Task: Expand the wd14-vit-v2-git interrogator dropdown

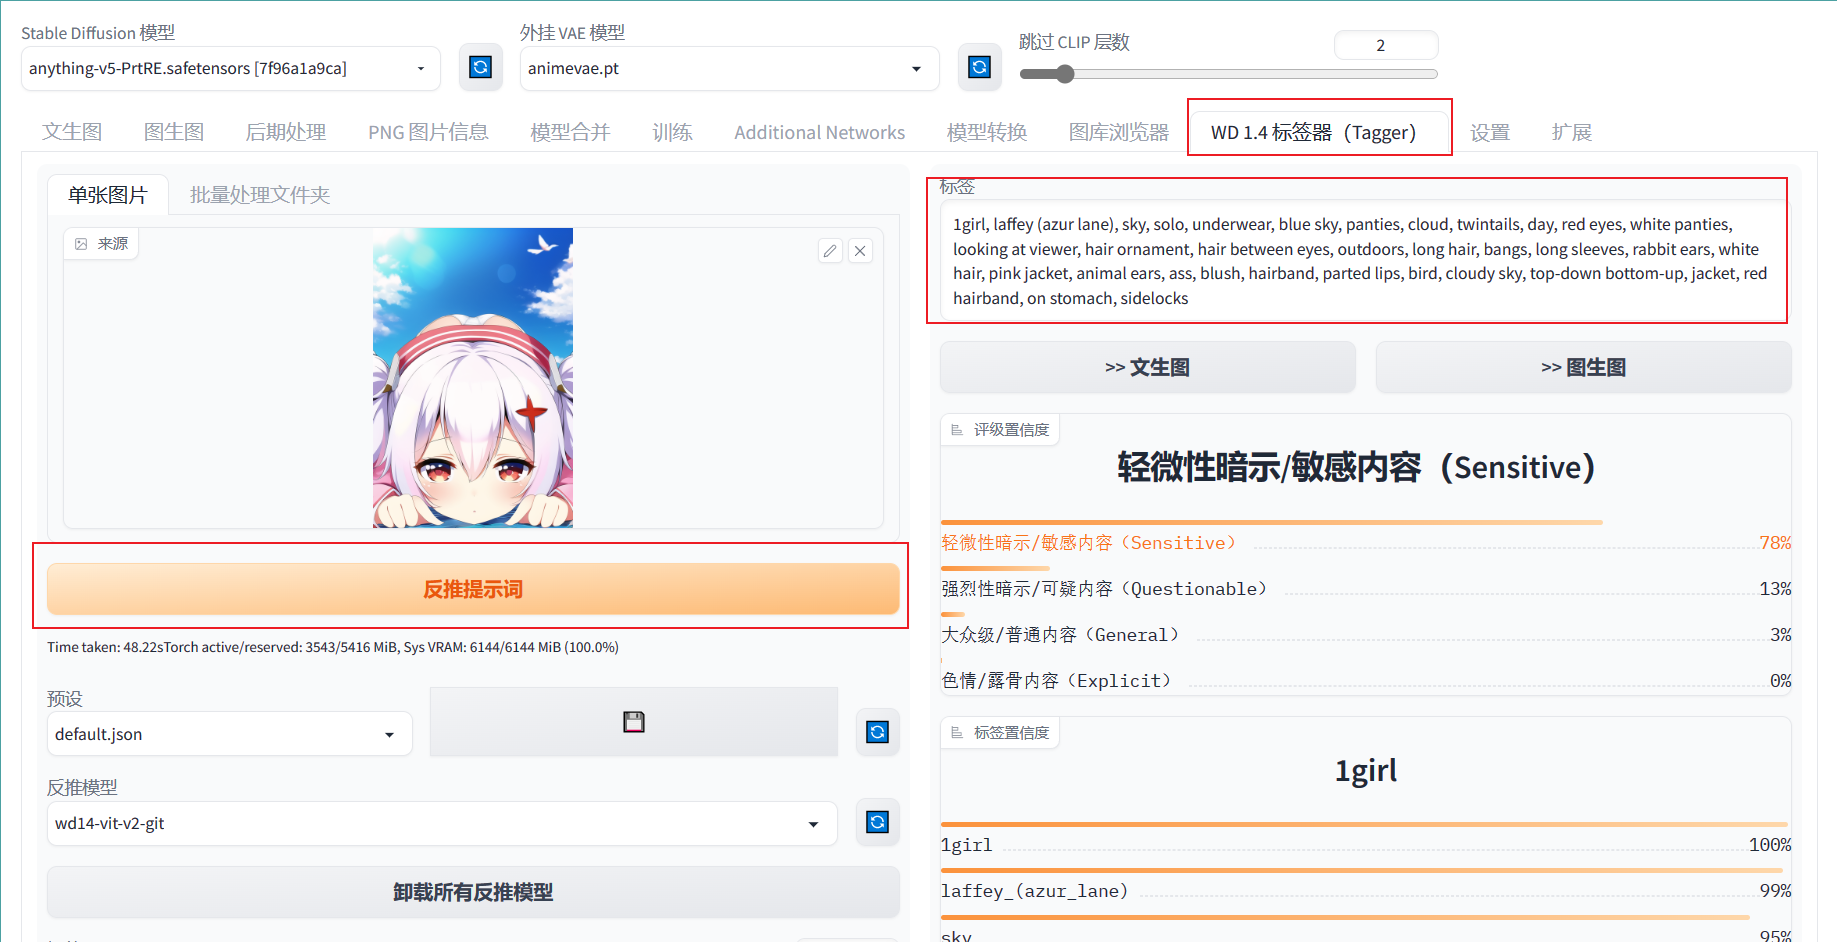Action: point(441,824)
